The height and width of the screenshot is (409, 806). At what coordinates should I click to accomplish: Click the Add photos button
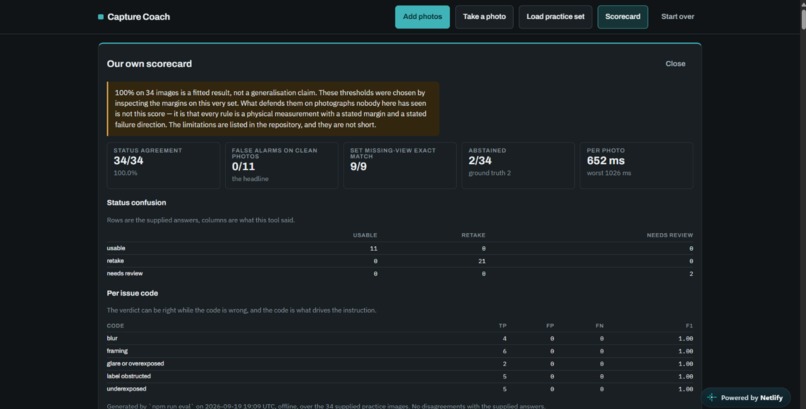pos(422,17)
